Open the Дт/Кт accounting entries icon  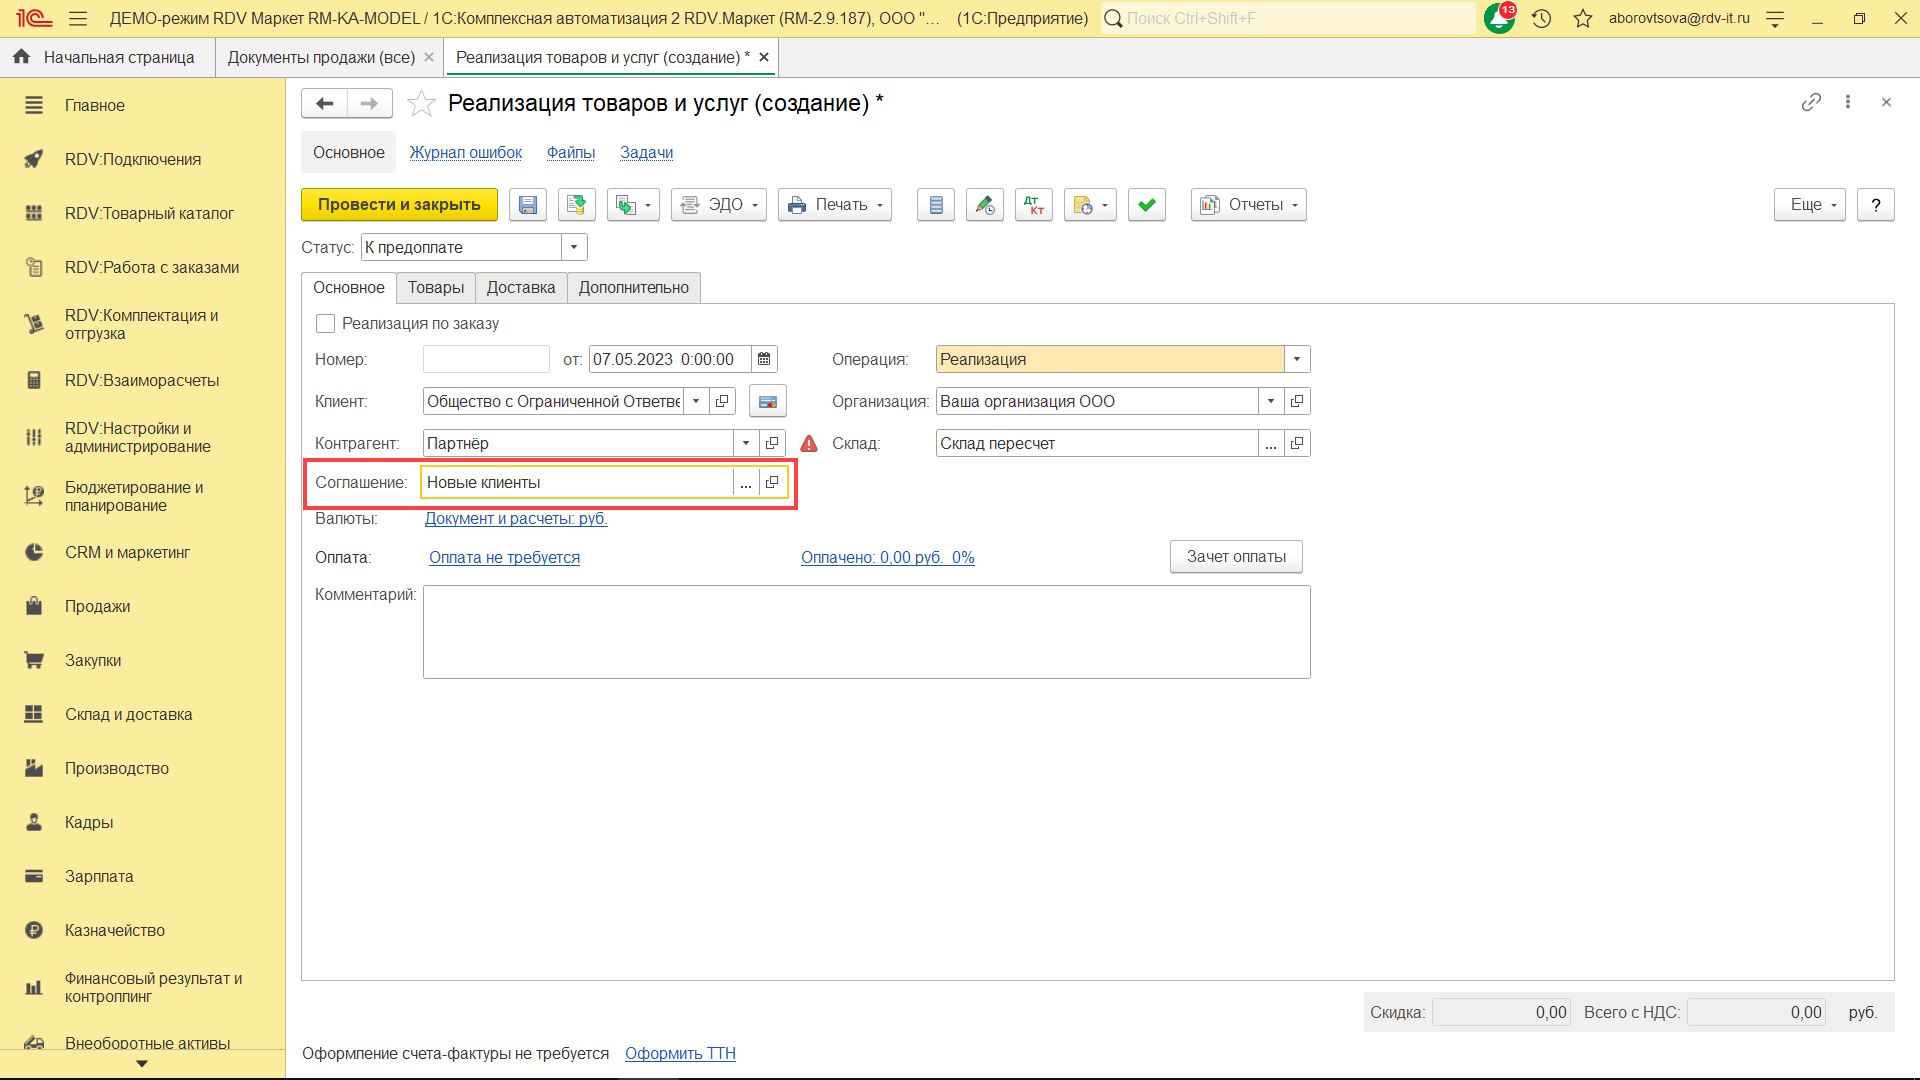tap(1034, 205)
